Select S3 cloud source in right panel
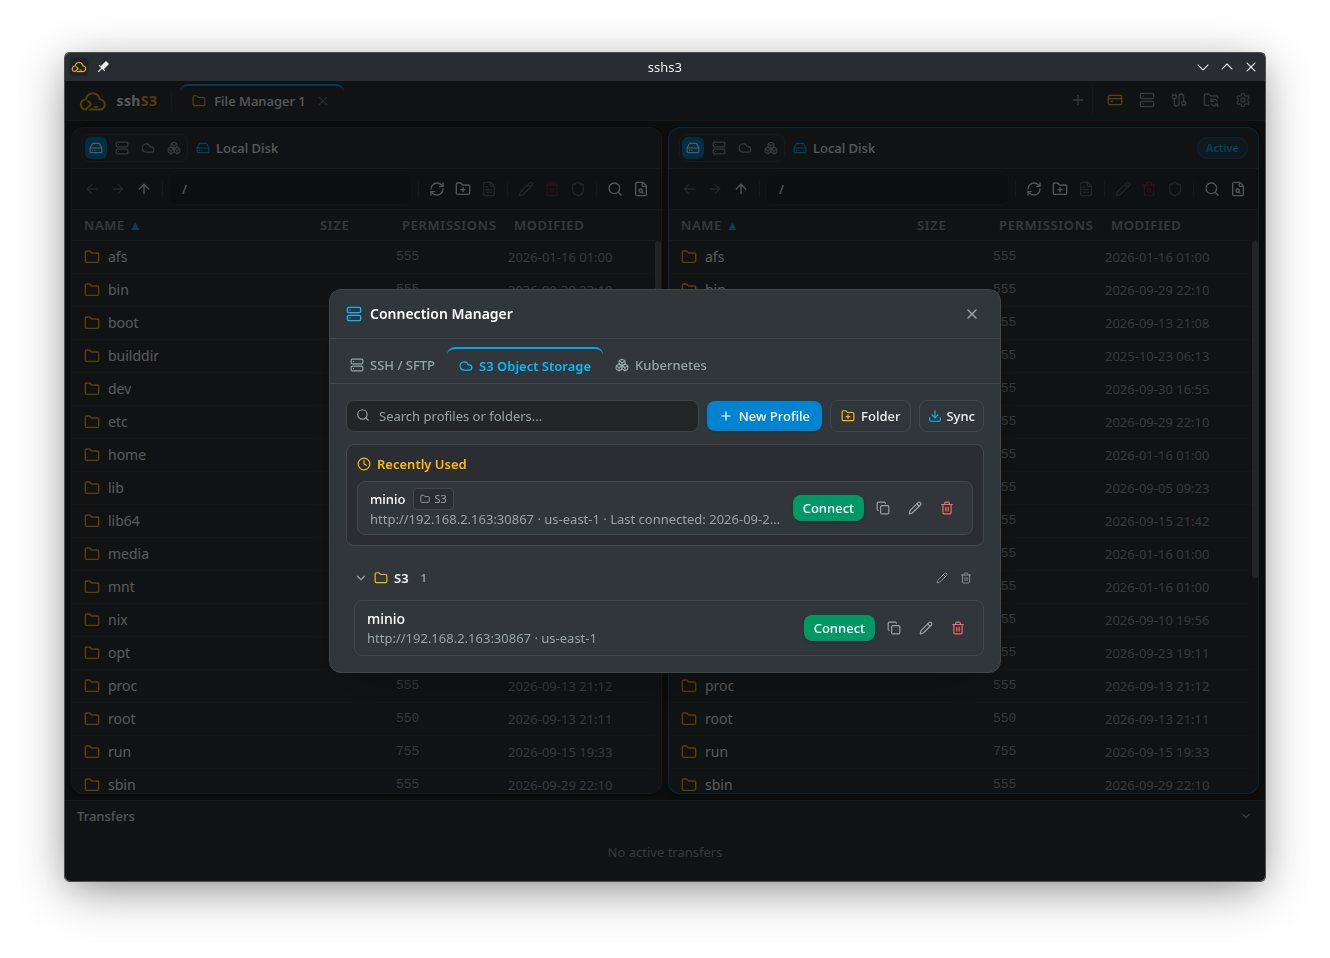The height and width of the screenshot is (958, 1330). (745, 148)
